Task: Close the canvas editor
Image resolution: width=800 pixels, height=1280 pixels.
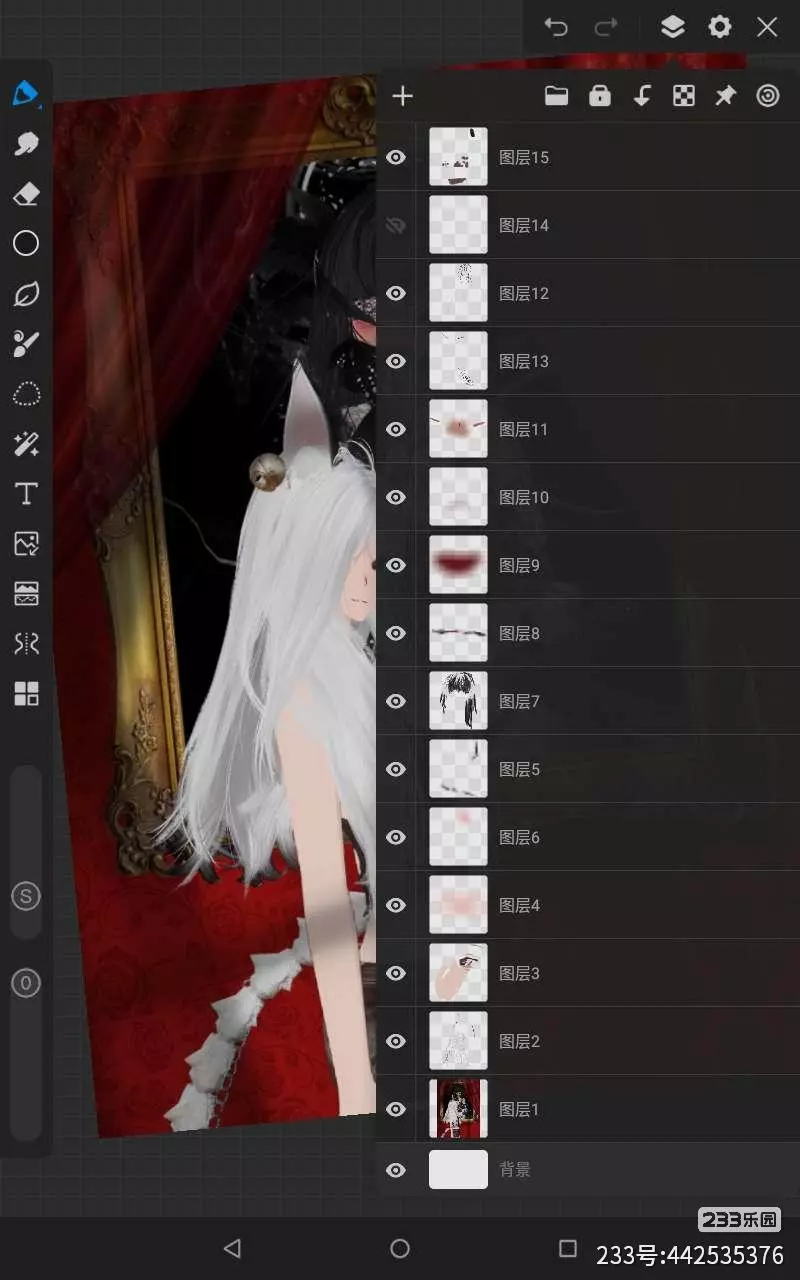Action: (x=767, y=27)
